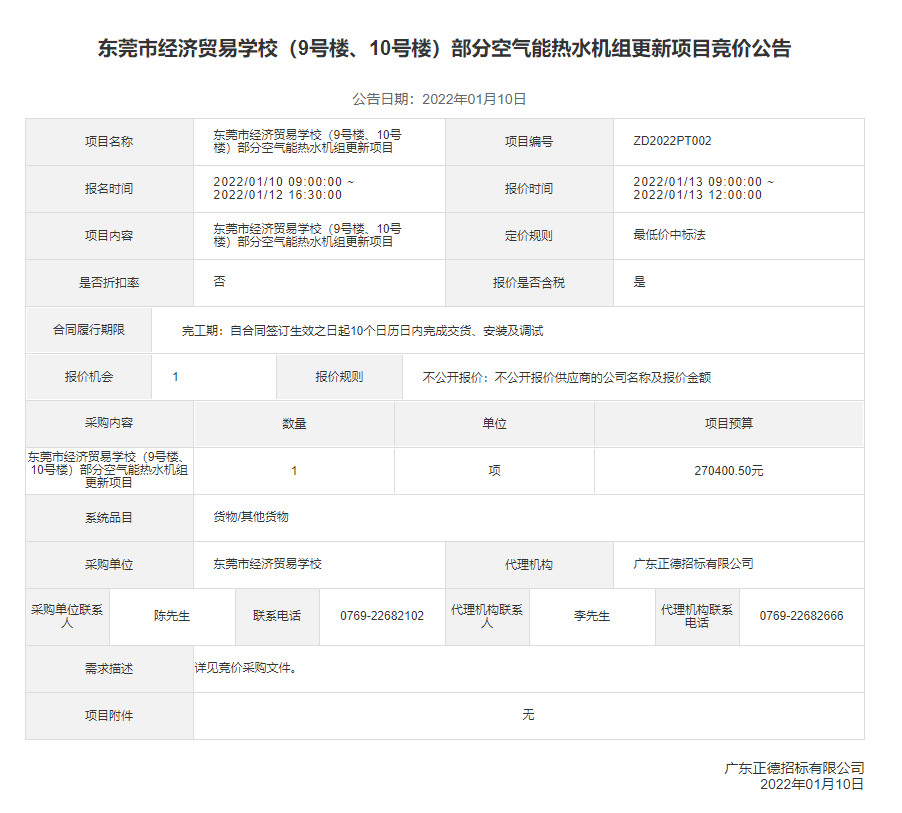Select the value 1 beside 报价机会
This screenshot has height=813, width=902.
click(x=175, y=377)
